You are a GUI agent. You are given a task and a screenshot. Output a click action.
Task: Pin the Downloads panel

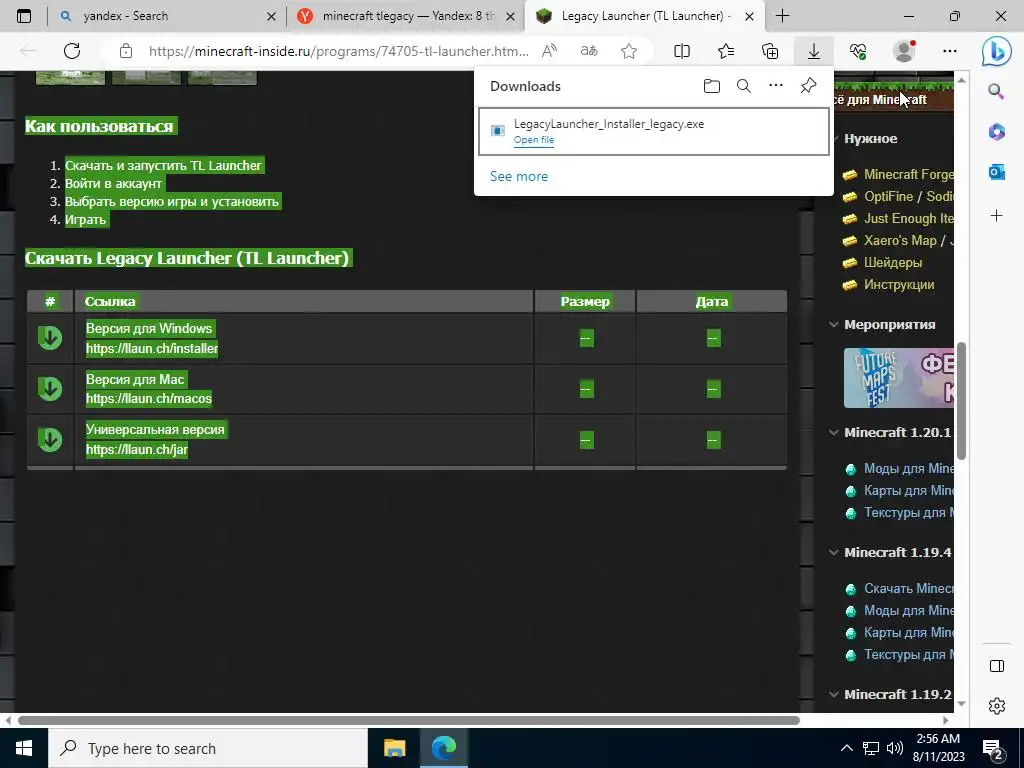(x=808, y=86)
